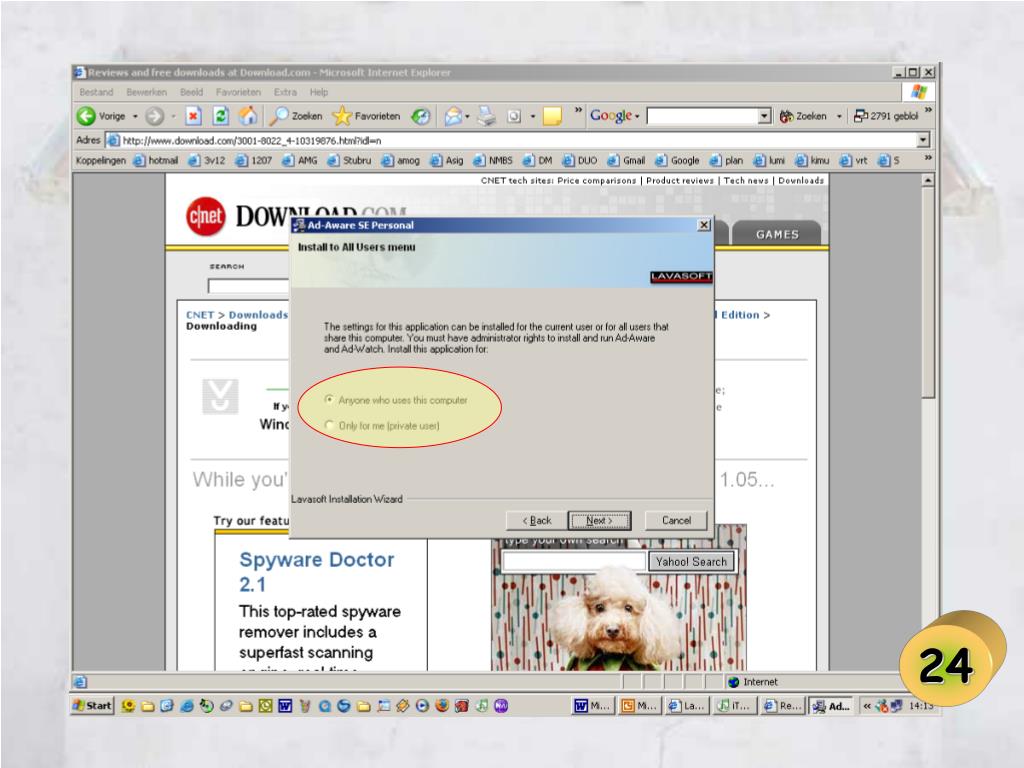Click Back in the Ad-Aware installer
This screenshot has height=768, width=1024.
pyautogui.click(x=537, y=520)
